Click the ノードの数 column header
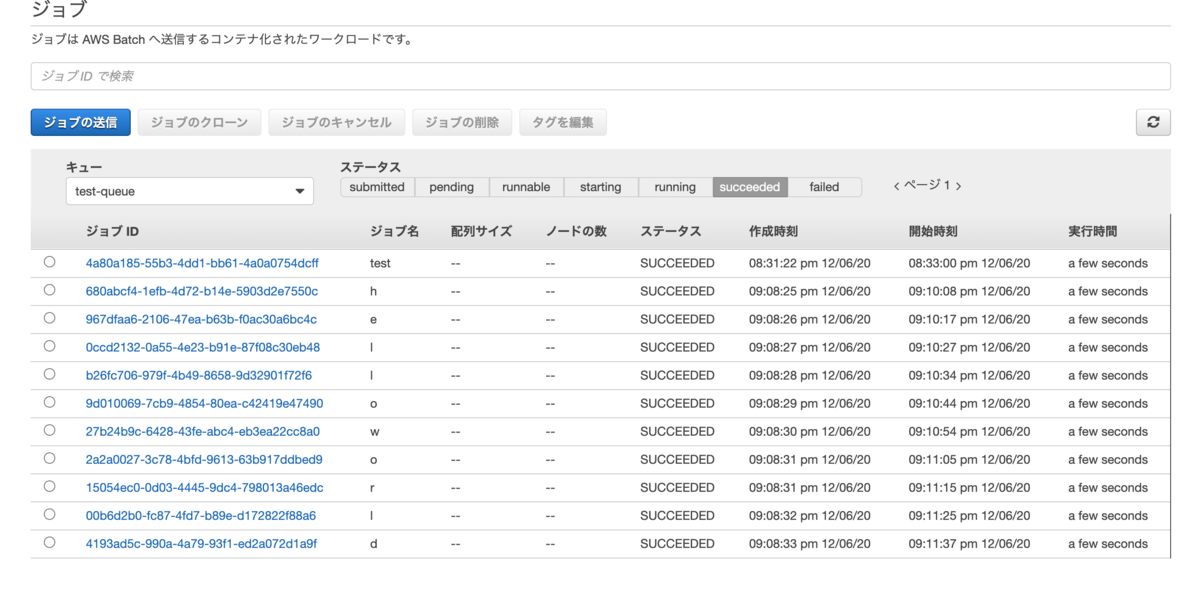Screen dimensions: 1200x590 [576, 231]
